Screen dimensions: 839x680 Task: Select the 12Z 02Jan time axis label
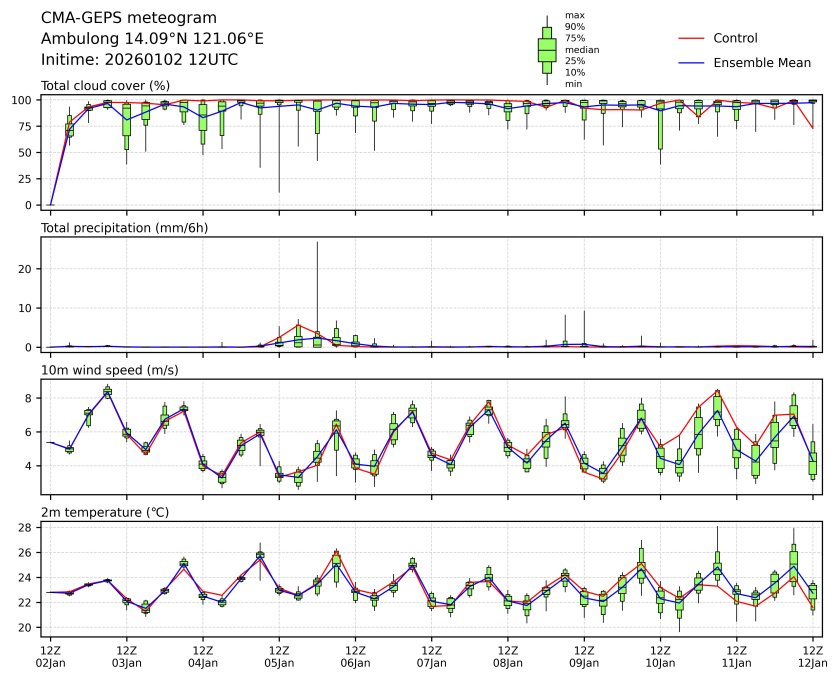pos(50,656)
